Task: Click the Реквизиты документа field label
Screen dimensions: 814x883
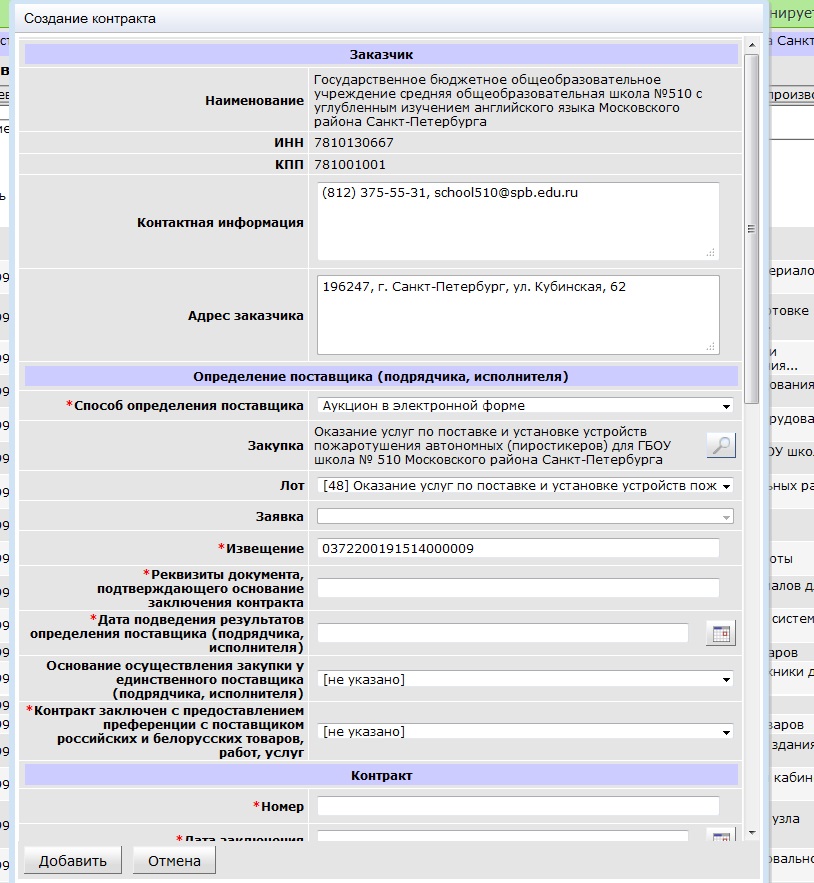Action: point(200,588)
